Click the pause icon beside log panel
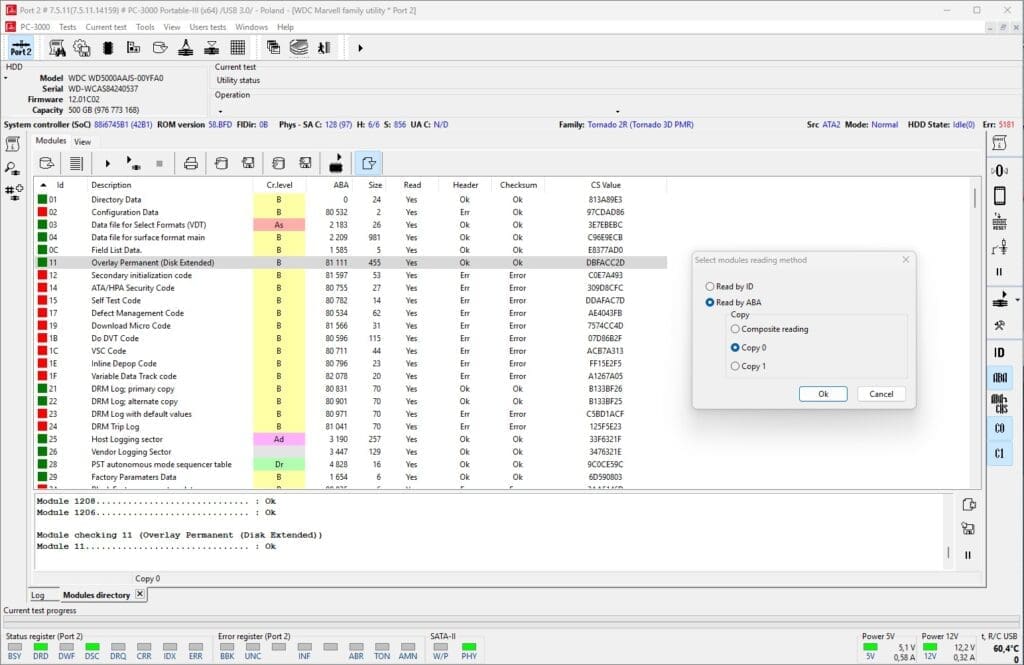1024x665 pixels. [968, 555]
